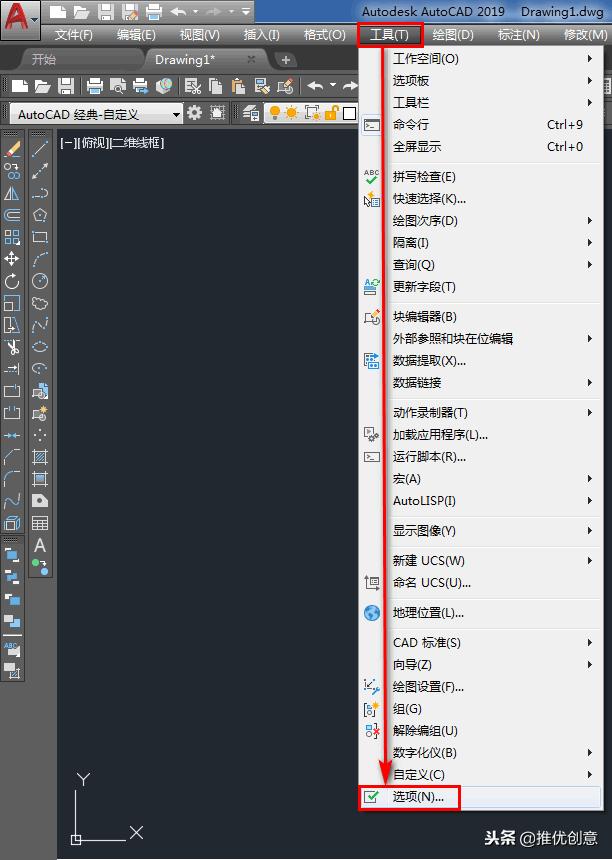
Task: Choose 块编辑器(B) menu entry
Action: 480,316
